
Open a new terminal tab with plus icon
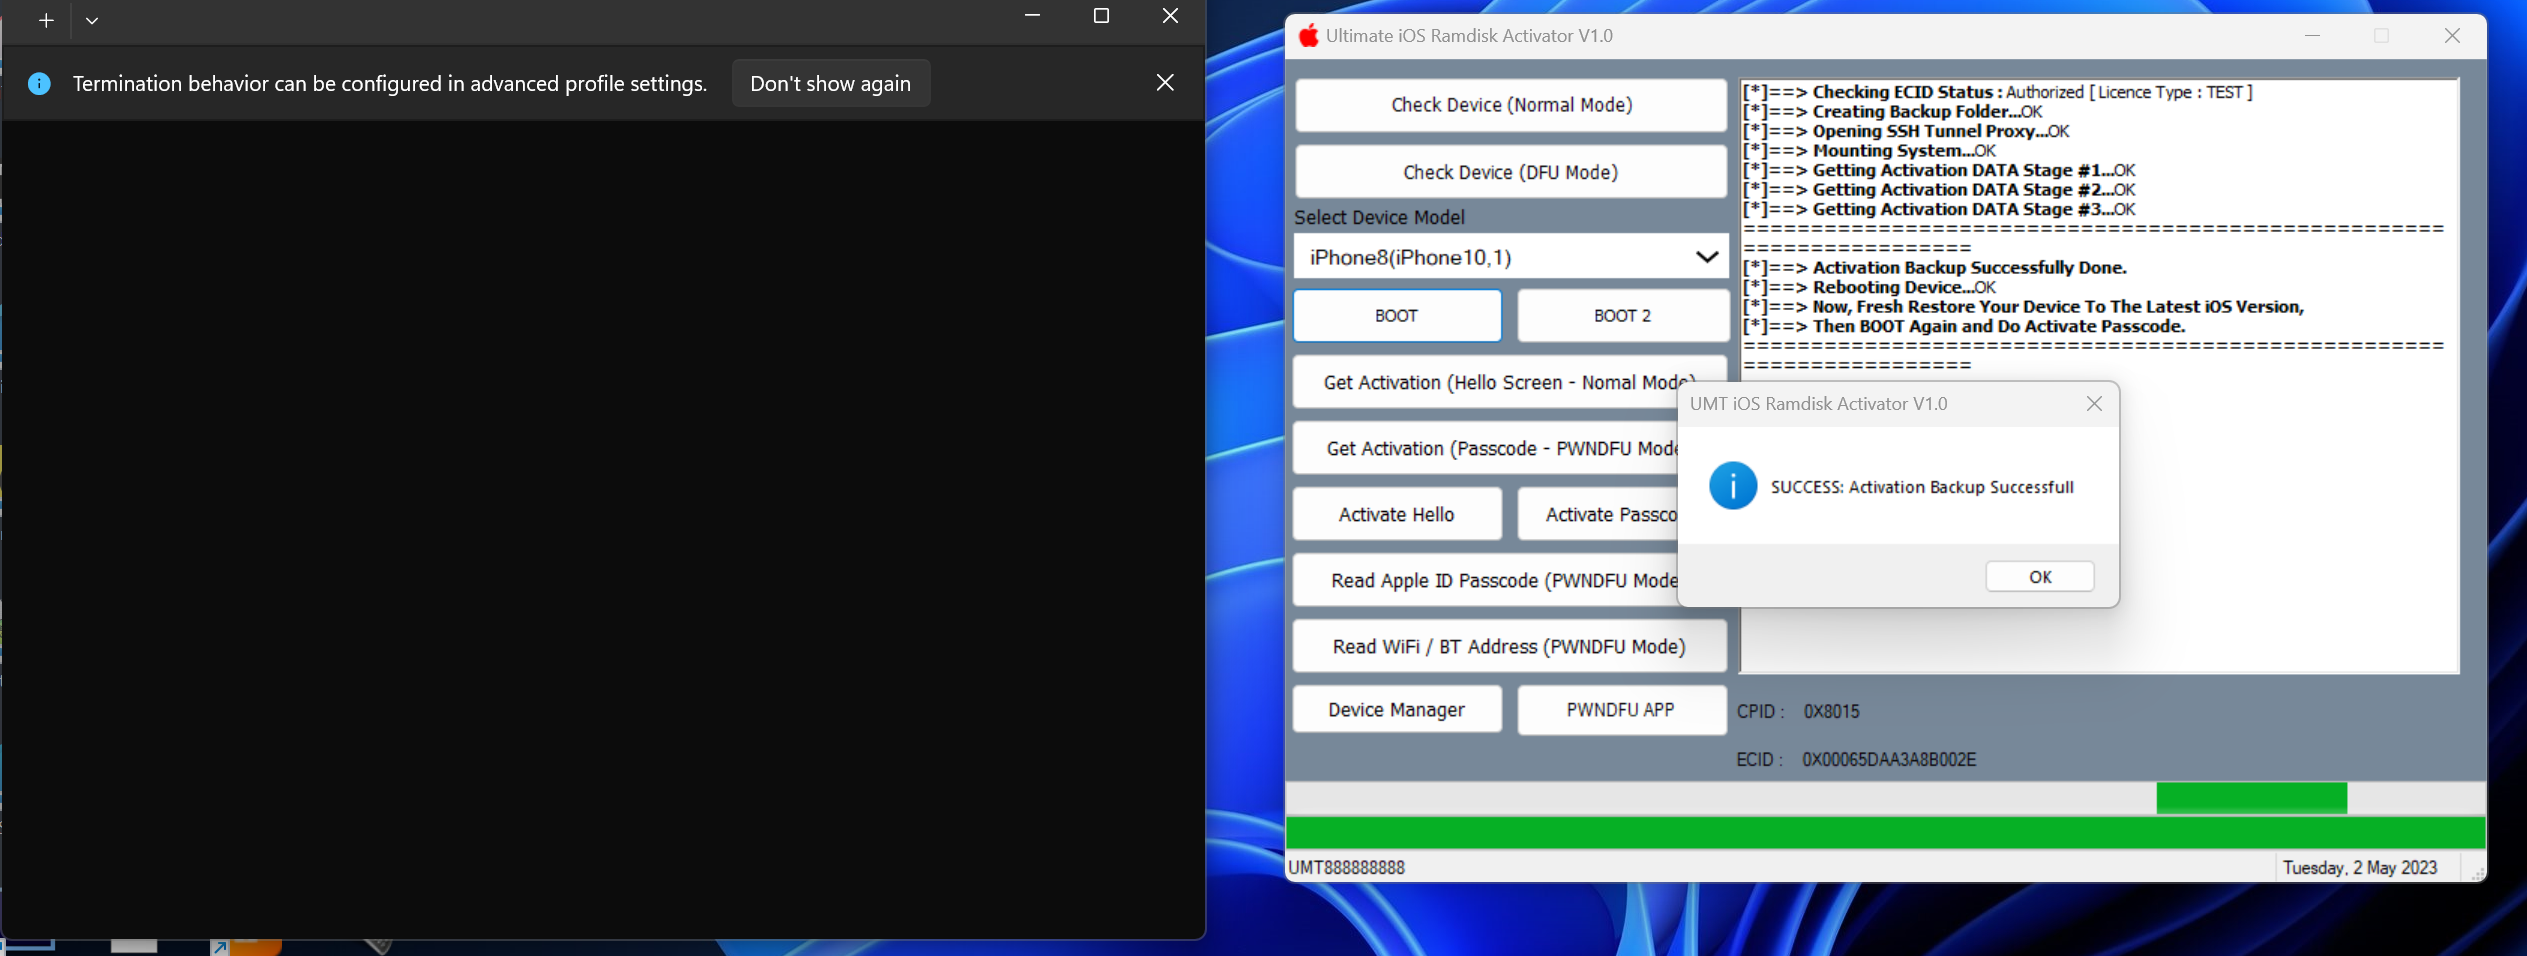[46, 20]
